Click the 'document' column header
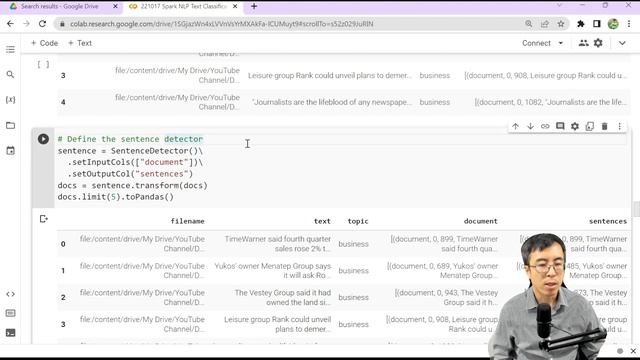This screenshot has width=640, height=360. point(480,221)
